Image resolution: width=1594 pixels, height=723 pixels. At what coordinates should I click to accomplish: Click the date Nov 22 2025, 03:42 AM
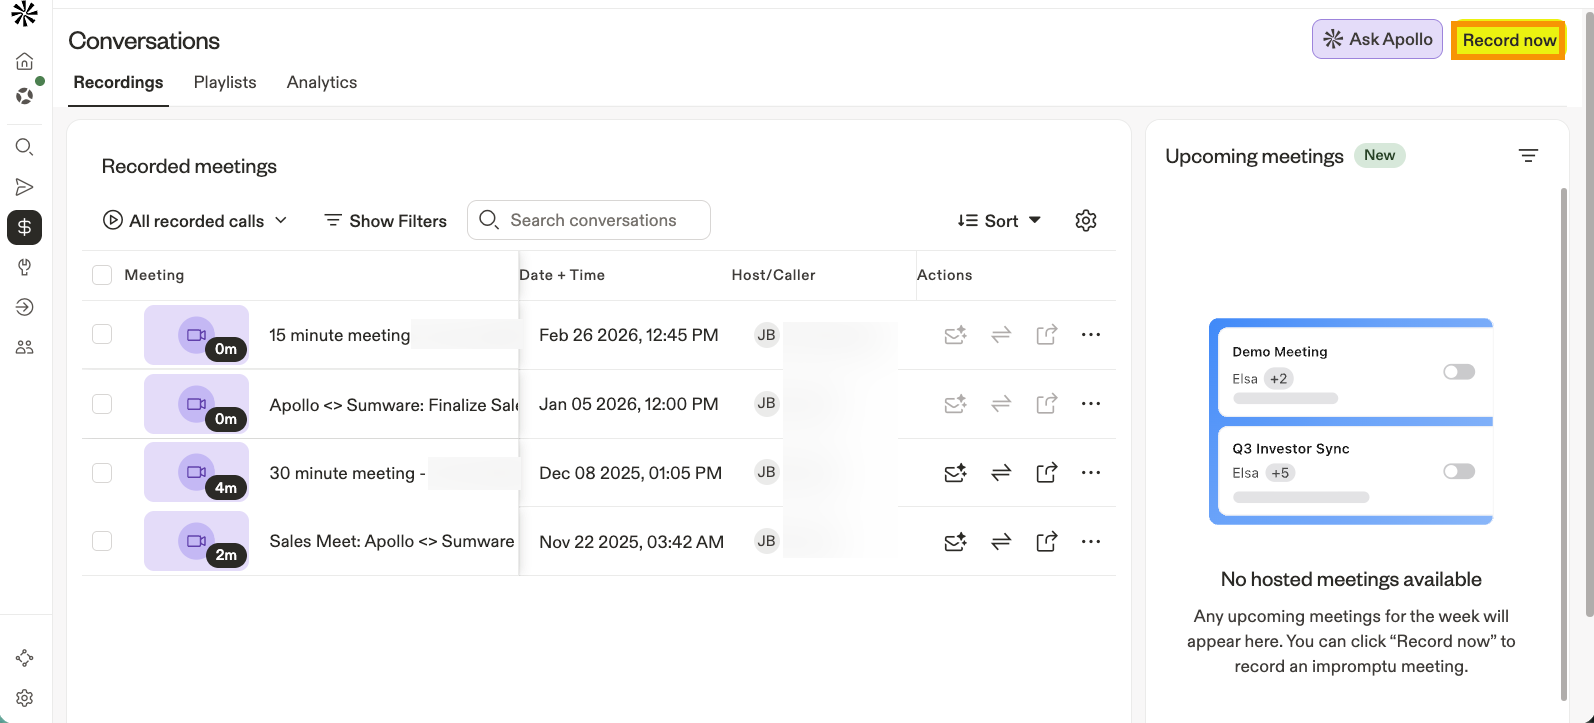[631, 542]
